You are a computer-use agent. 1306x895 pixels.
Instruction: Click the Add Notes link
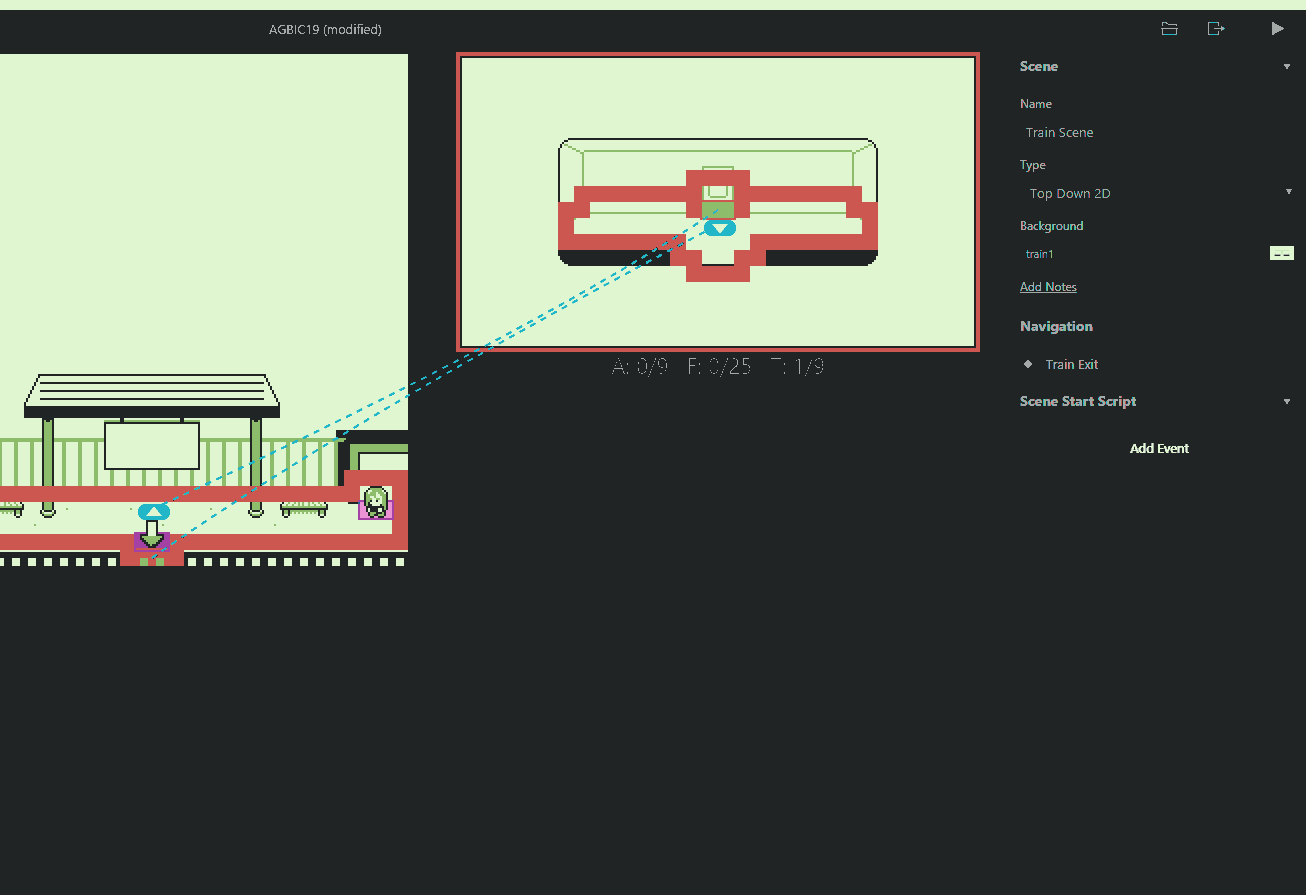point(1048,287)
